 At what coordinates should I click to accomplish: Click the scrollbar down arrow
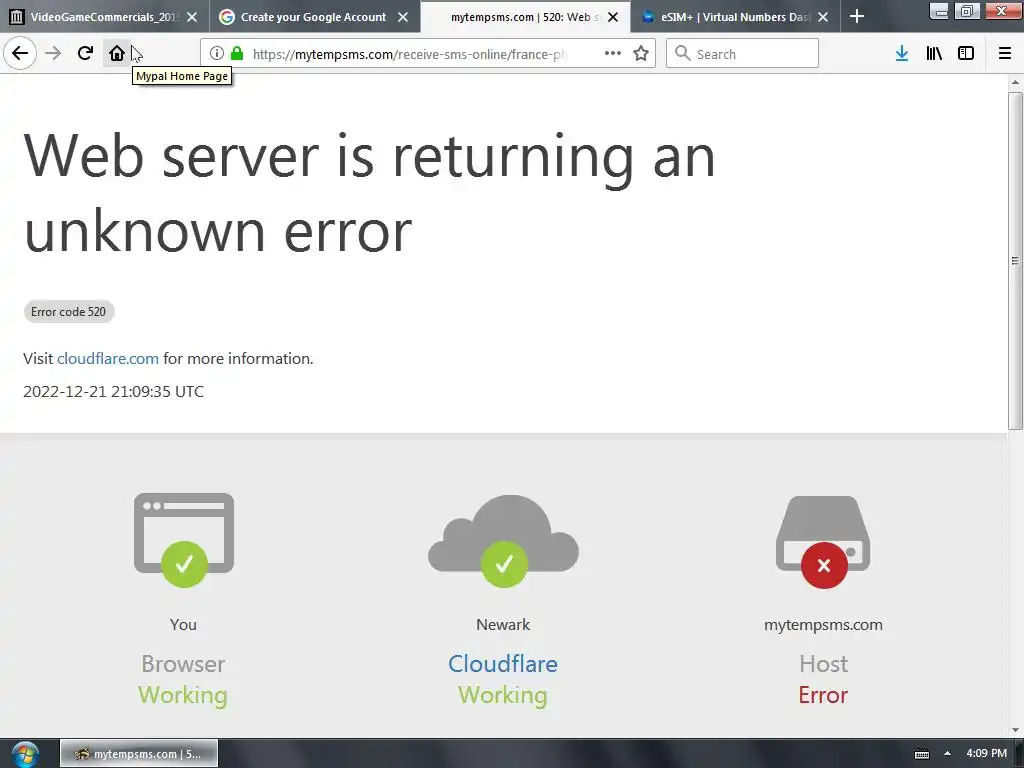(x=1015, y=730)
